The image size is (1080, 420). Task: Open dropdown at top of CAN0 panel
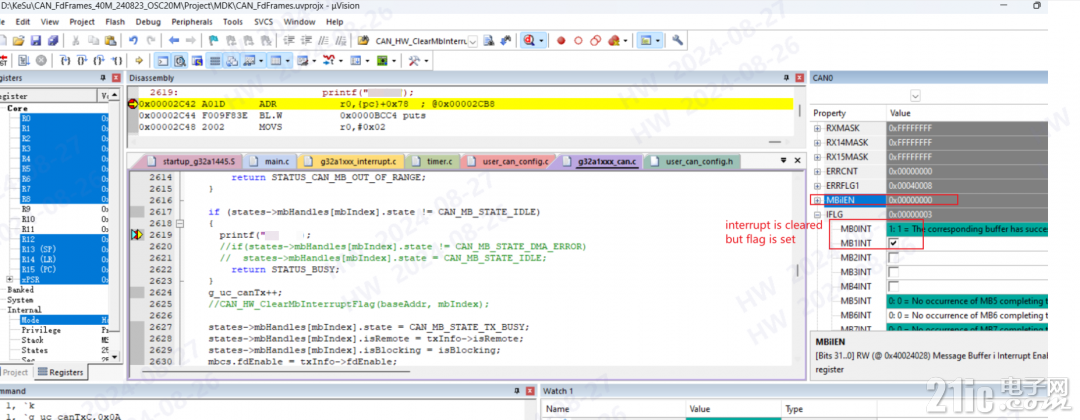click(x=915, y=95)
